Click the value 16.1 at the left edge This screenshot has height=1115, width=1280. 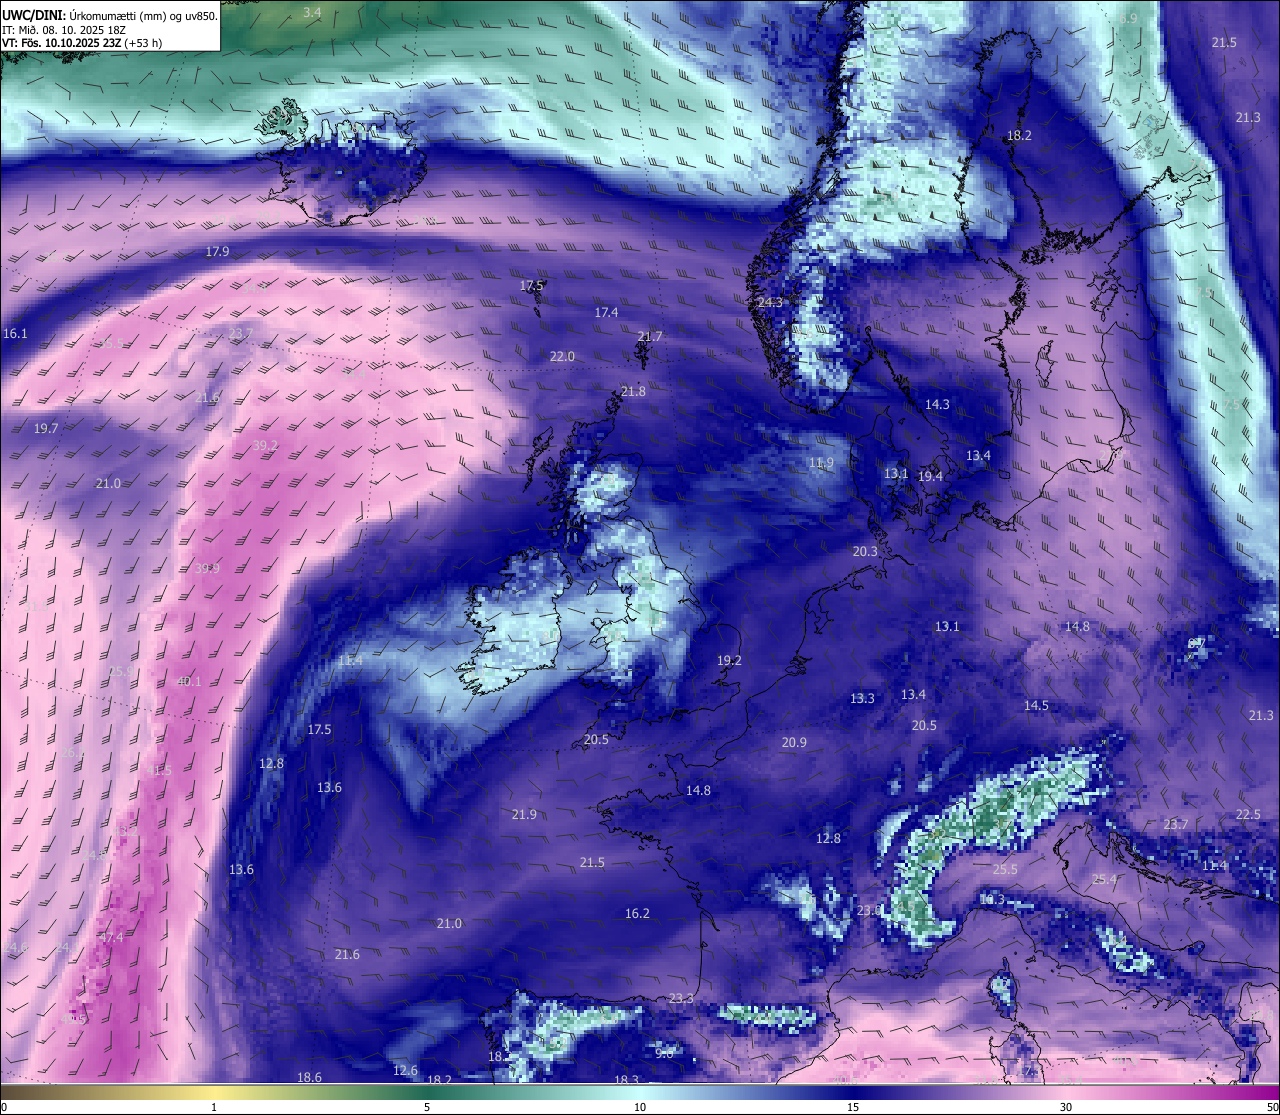click(x=15, y=333)
